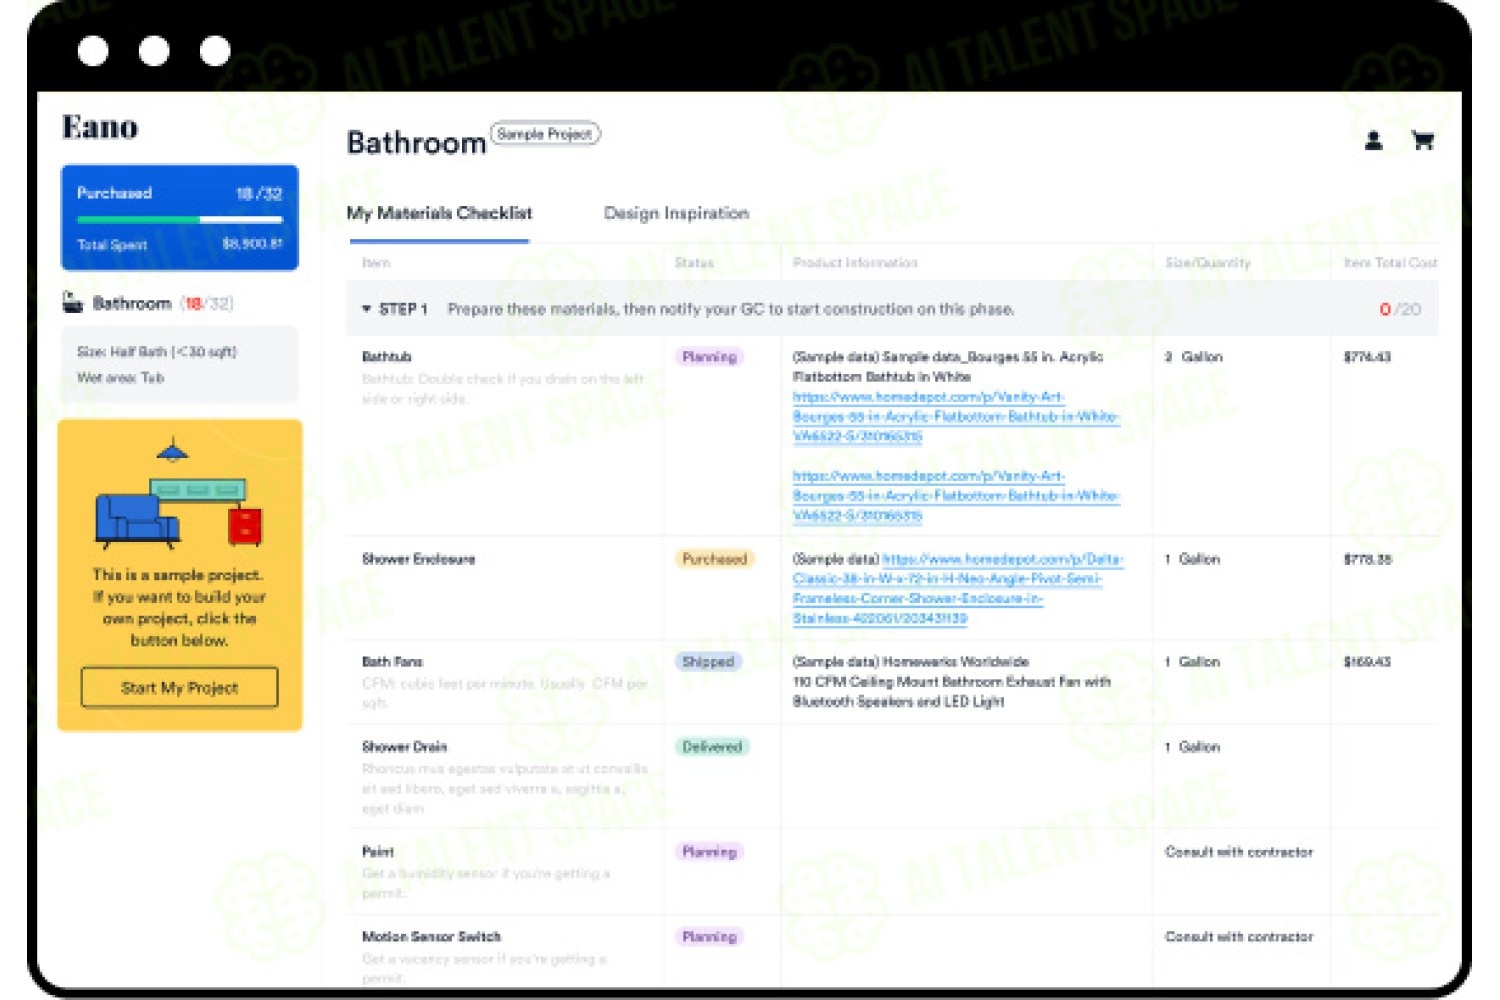The image size is (1500, 1000).
Task: Click the $774.43 Bathtub cost
Action: click(1367, 357)
